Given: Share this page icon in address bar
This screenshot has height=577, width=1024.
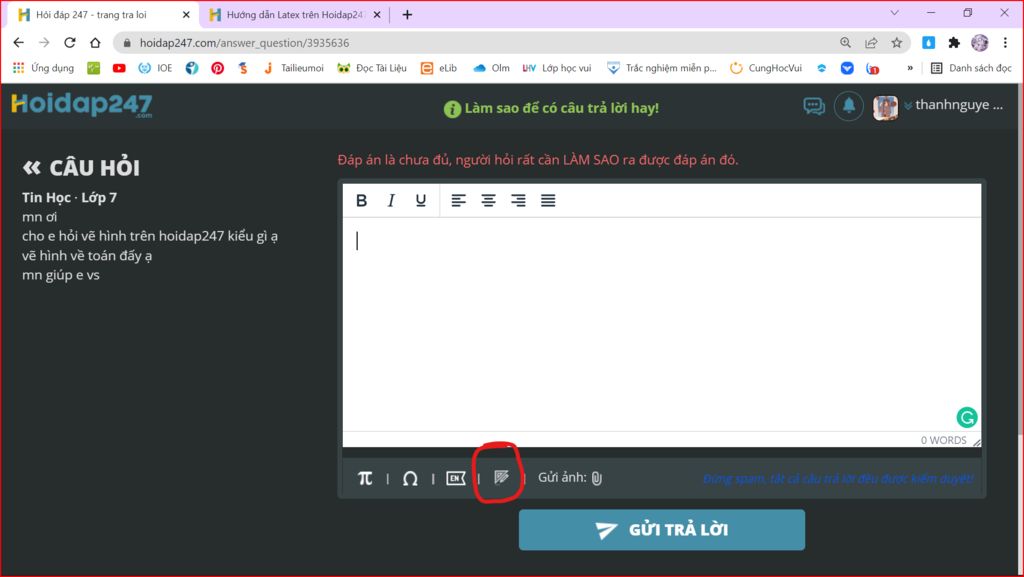Looking at the screenshot, I should pos(871,43).
